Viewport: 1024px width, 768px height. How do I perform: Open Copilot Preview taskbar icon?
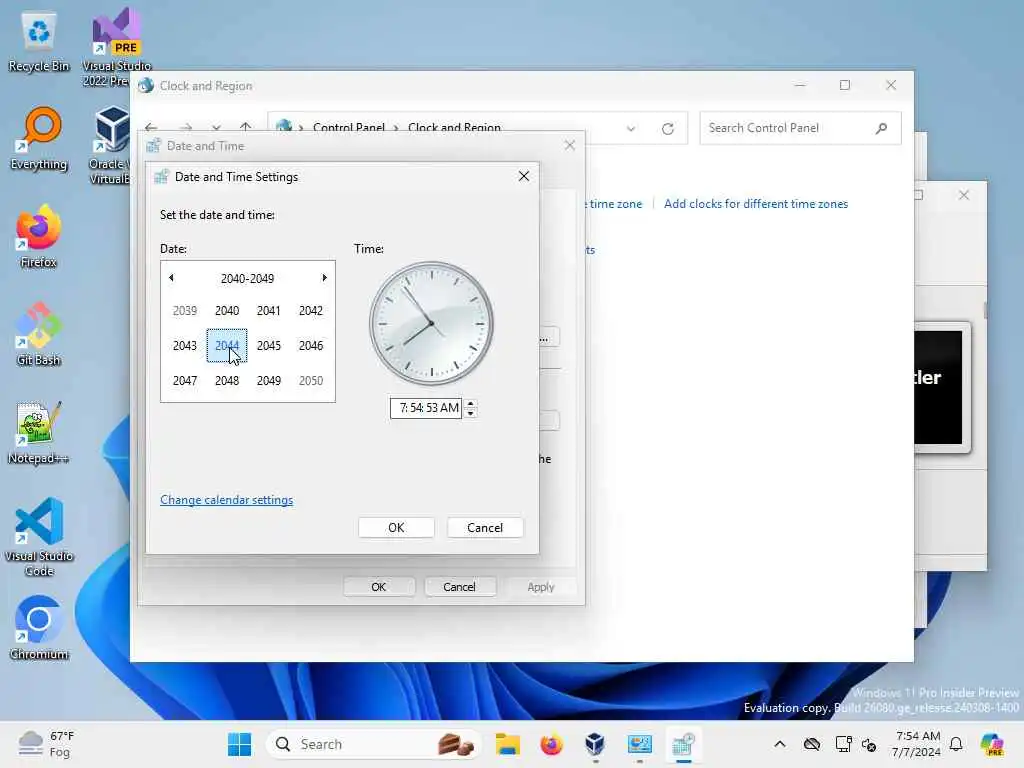click(x=992, y=744)
